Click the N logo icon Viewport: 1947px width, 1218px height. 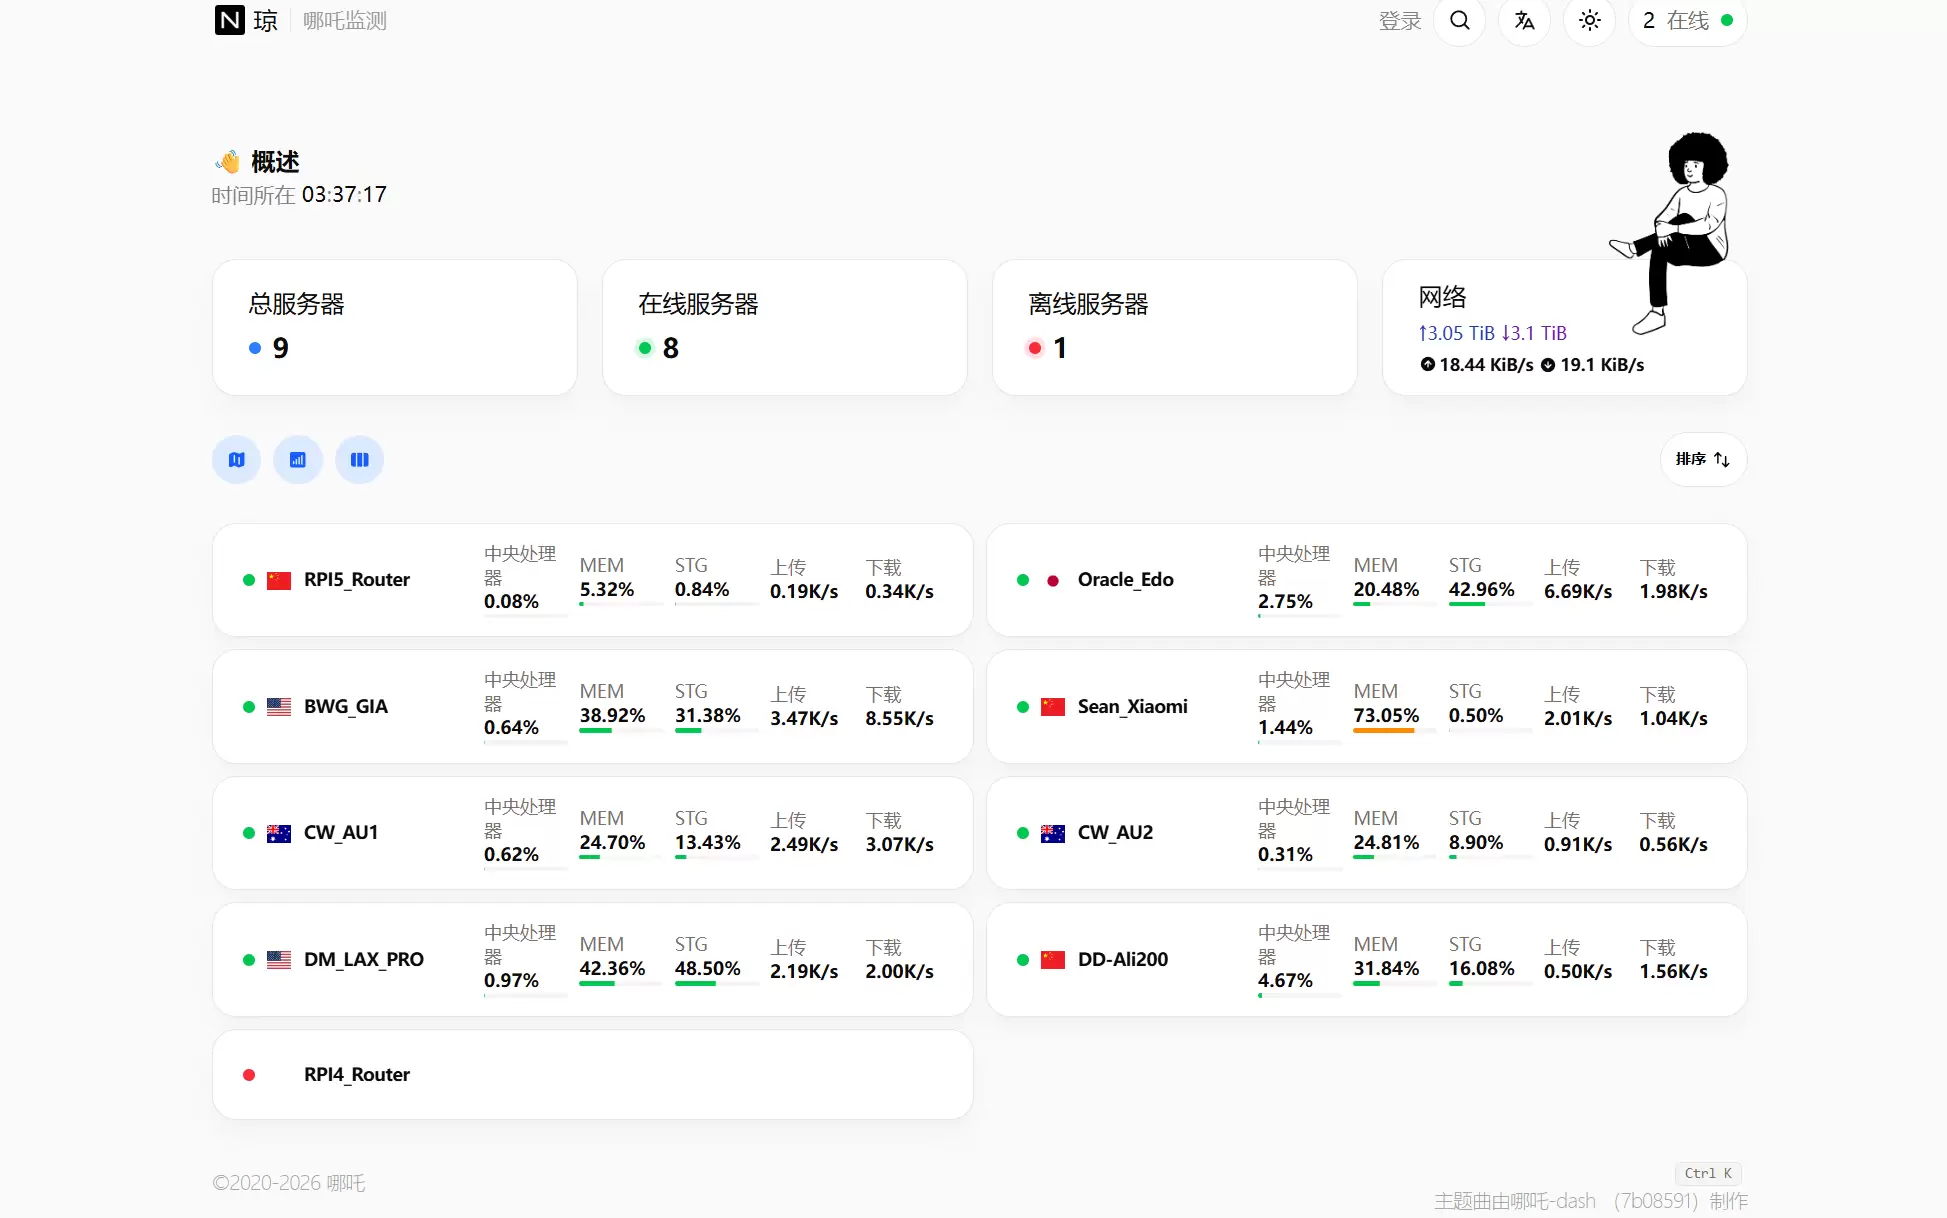tap(230, 20)
